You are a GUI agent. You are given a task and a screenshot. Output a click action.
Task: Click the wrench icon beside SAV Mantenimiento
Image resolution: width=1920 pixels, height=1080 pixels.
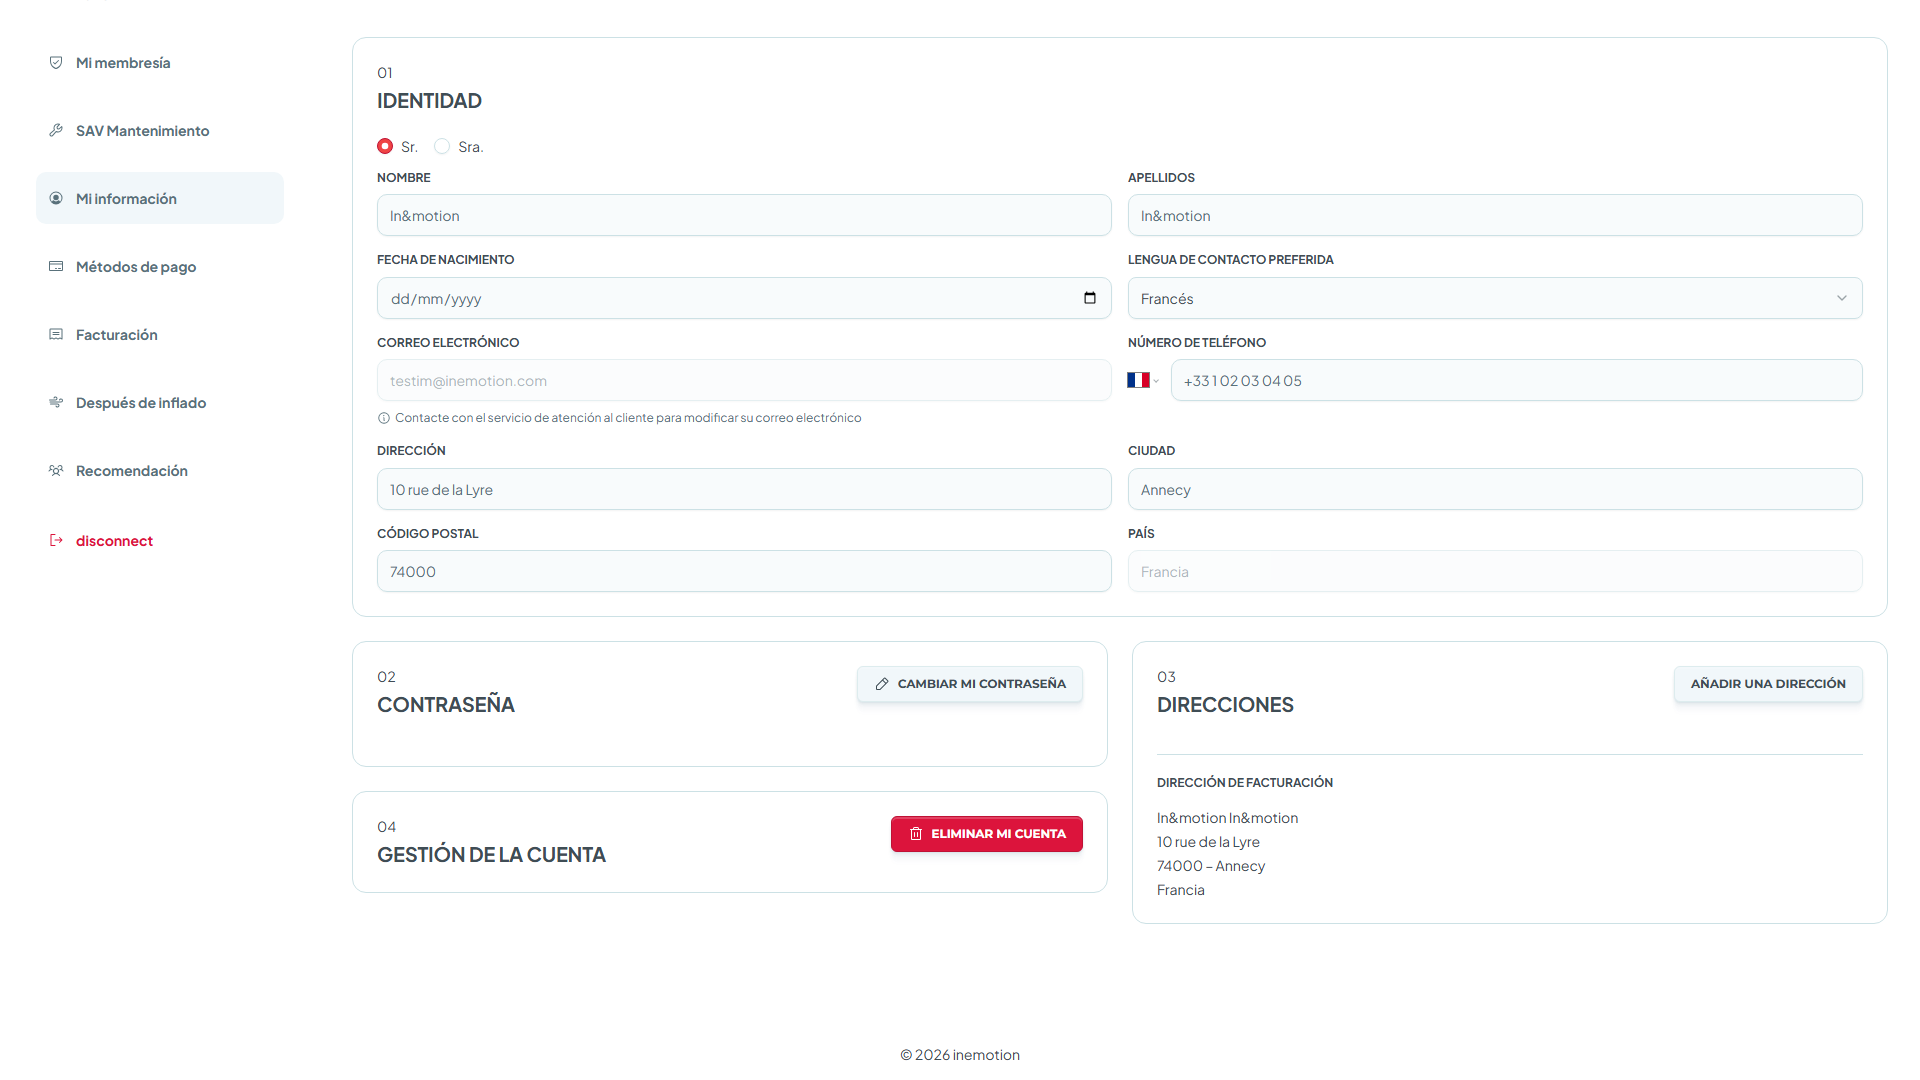point(56,130)
